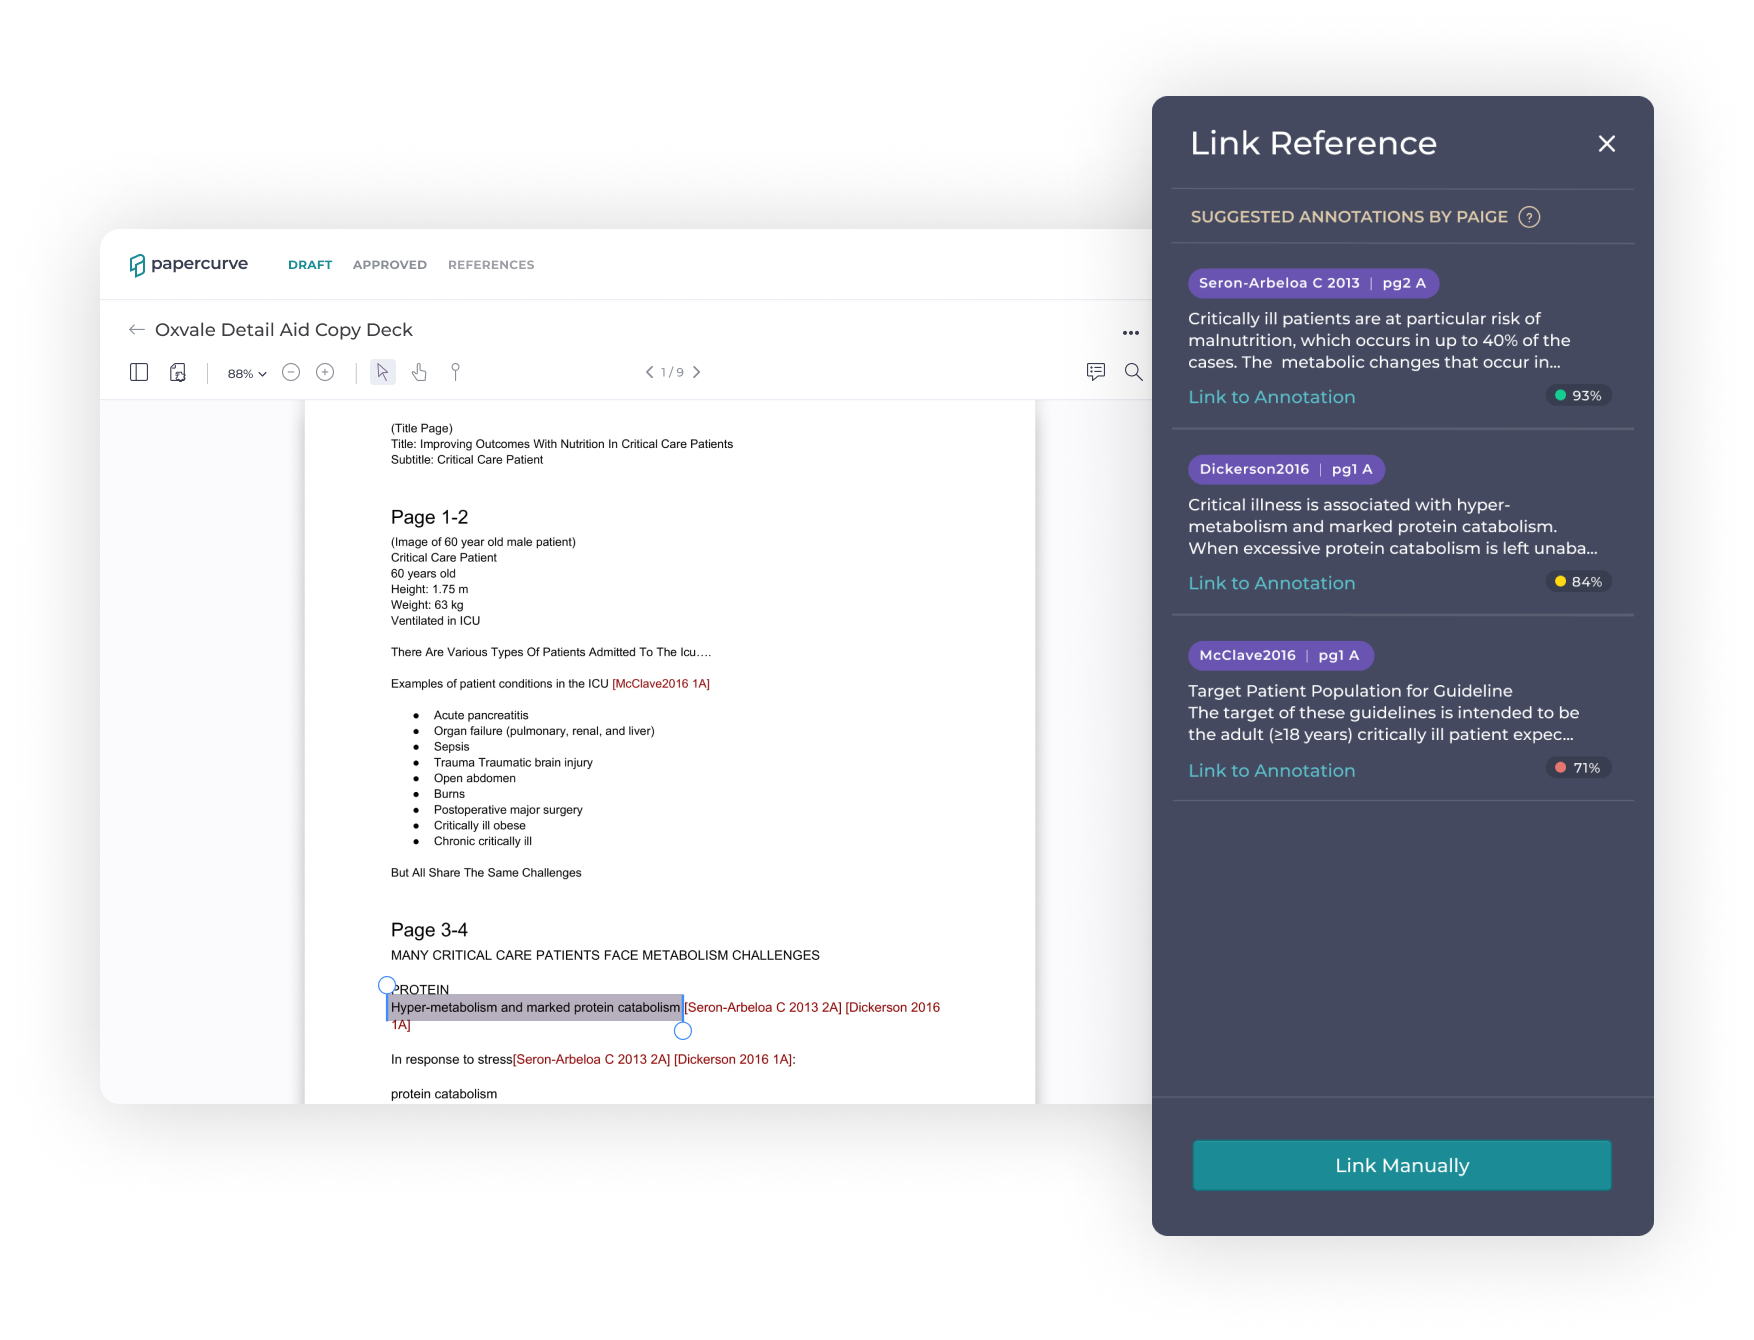Click the Oxvale Detail Aid Copy Deck title
This screenshot has width=1754, height=1340.
click(284, 330)
